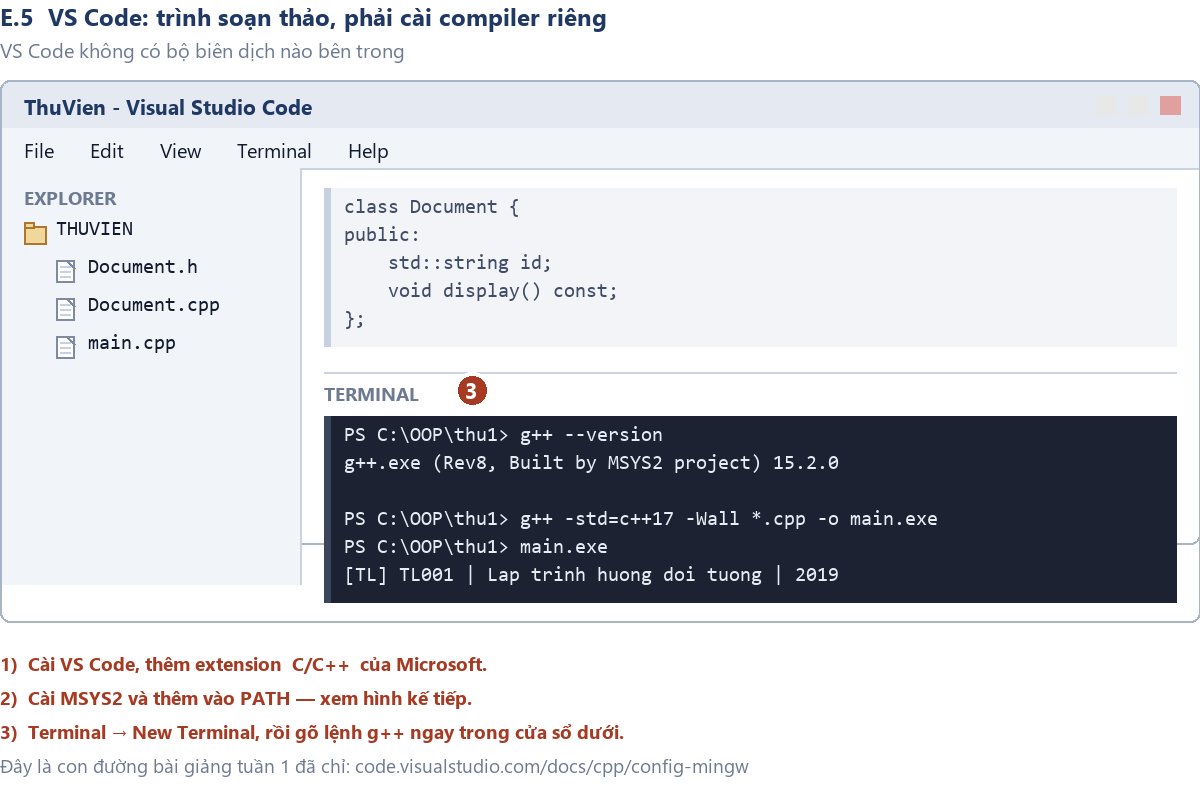Click the Document.h file icon
The image size is (1200, 794).
click(66, 271)
